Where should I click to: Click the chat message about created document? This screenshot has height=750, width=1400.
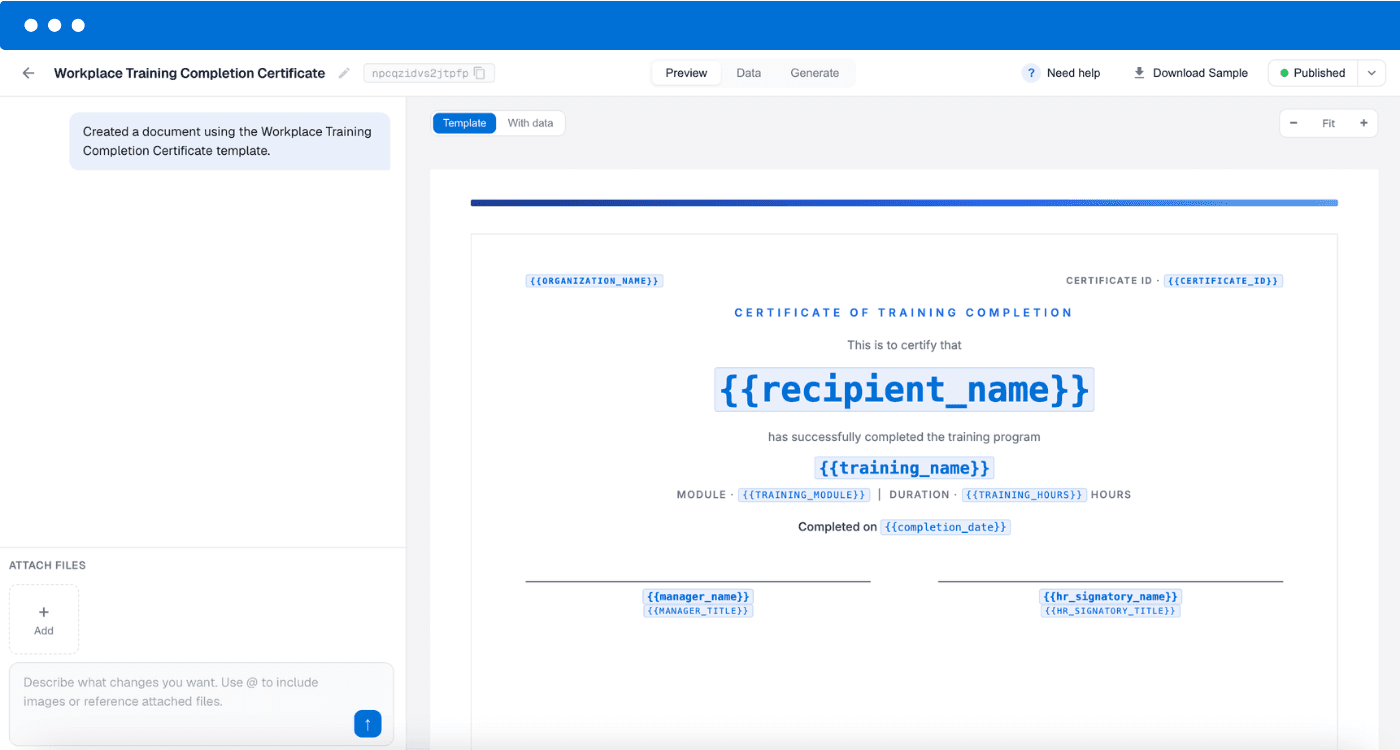tap(229, 141)
